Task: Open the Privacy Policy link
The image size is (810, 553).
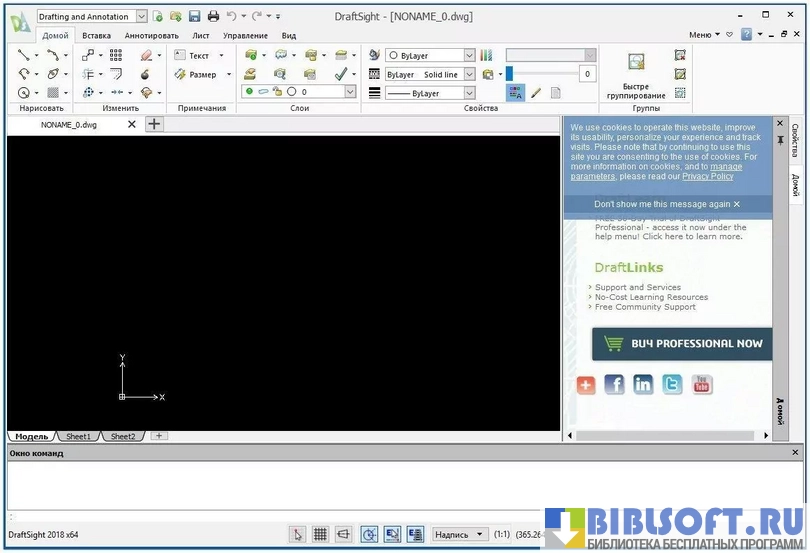Action: point(707,176)
